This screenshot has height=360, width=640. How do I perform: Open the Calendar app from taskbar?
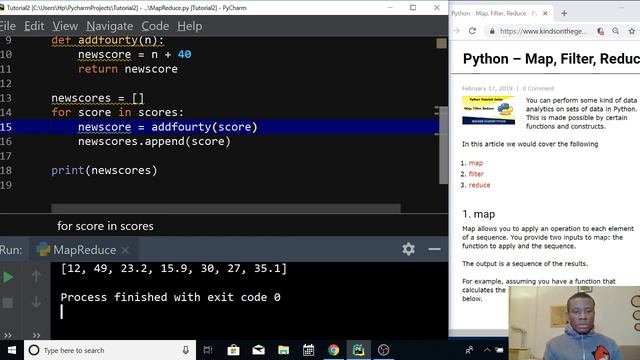pos(309,350)
